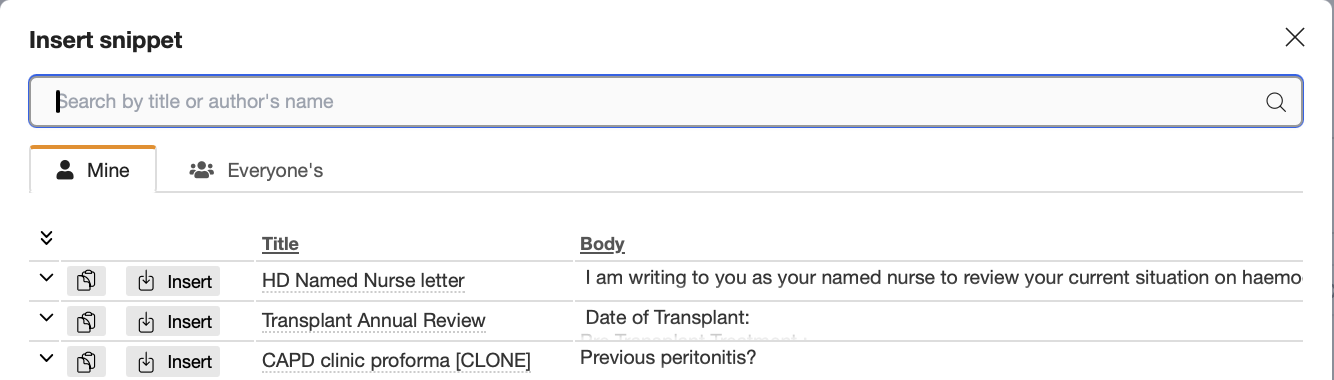Open the CAPD clinic proforma [CLONE] title
Image resolution: width=1334 pixels, height=380 pixels.
396,361
